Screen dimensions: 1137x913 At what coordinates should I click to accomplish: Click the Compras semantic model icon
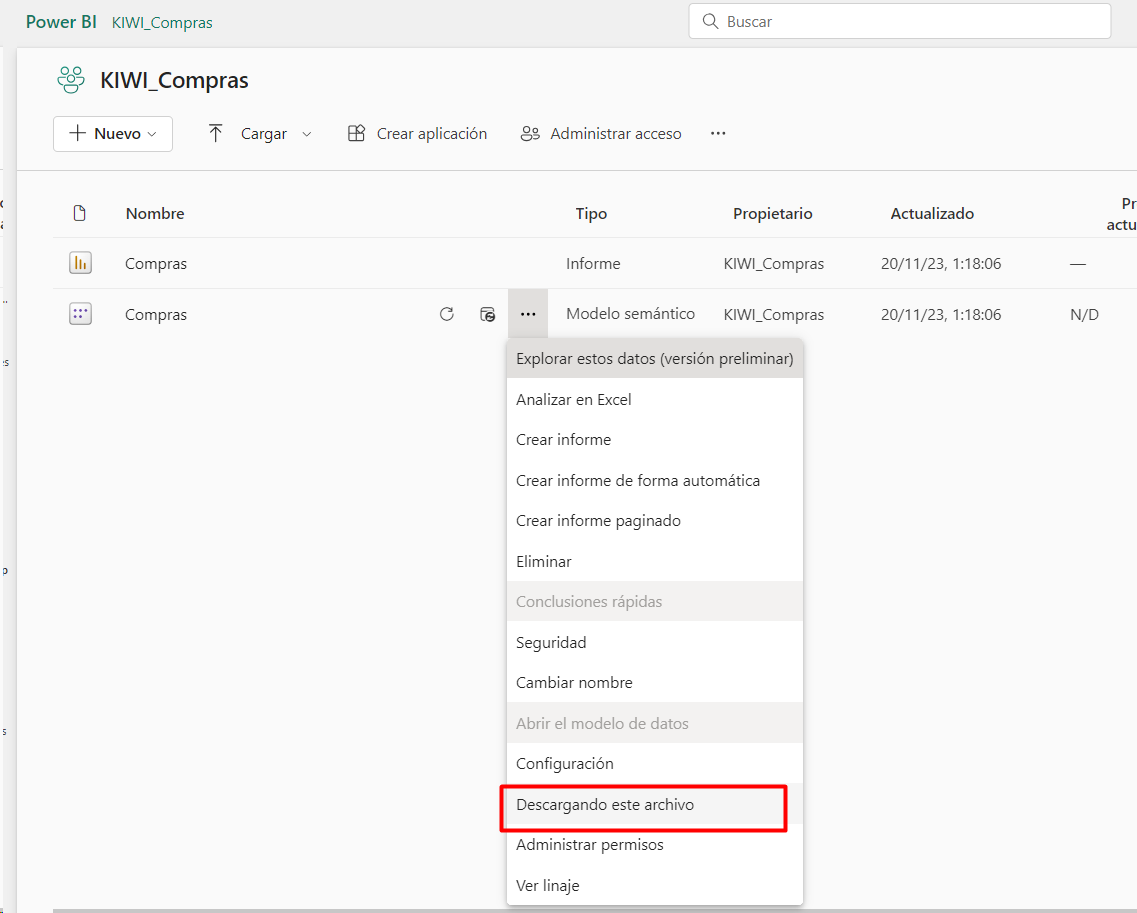[x=80, y=314]
